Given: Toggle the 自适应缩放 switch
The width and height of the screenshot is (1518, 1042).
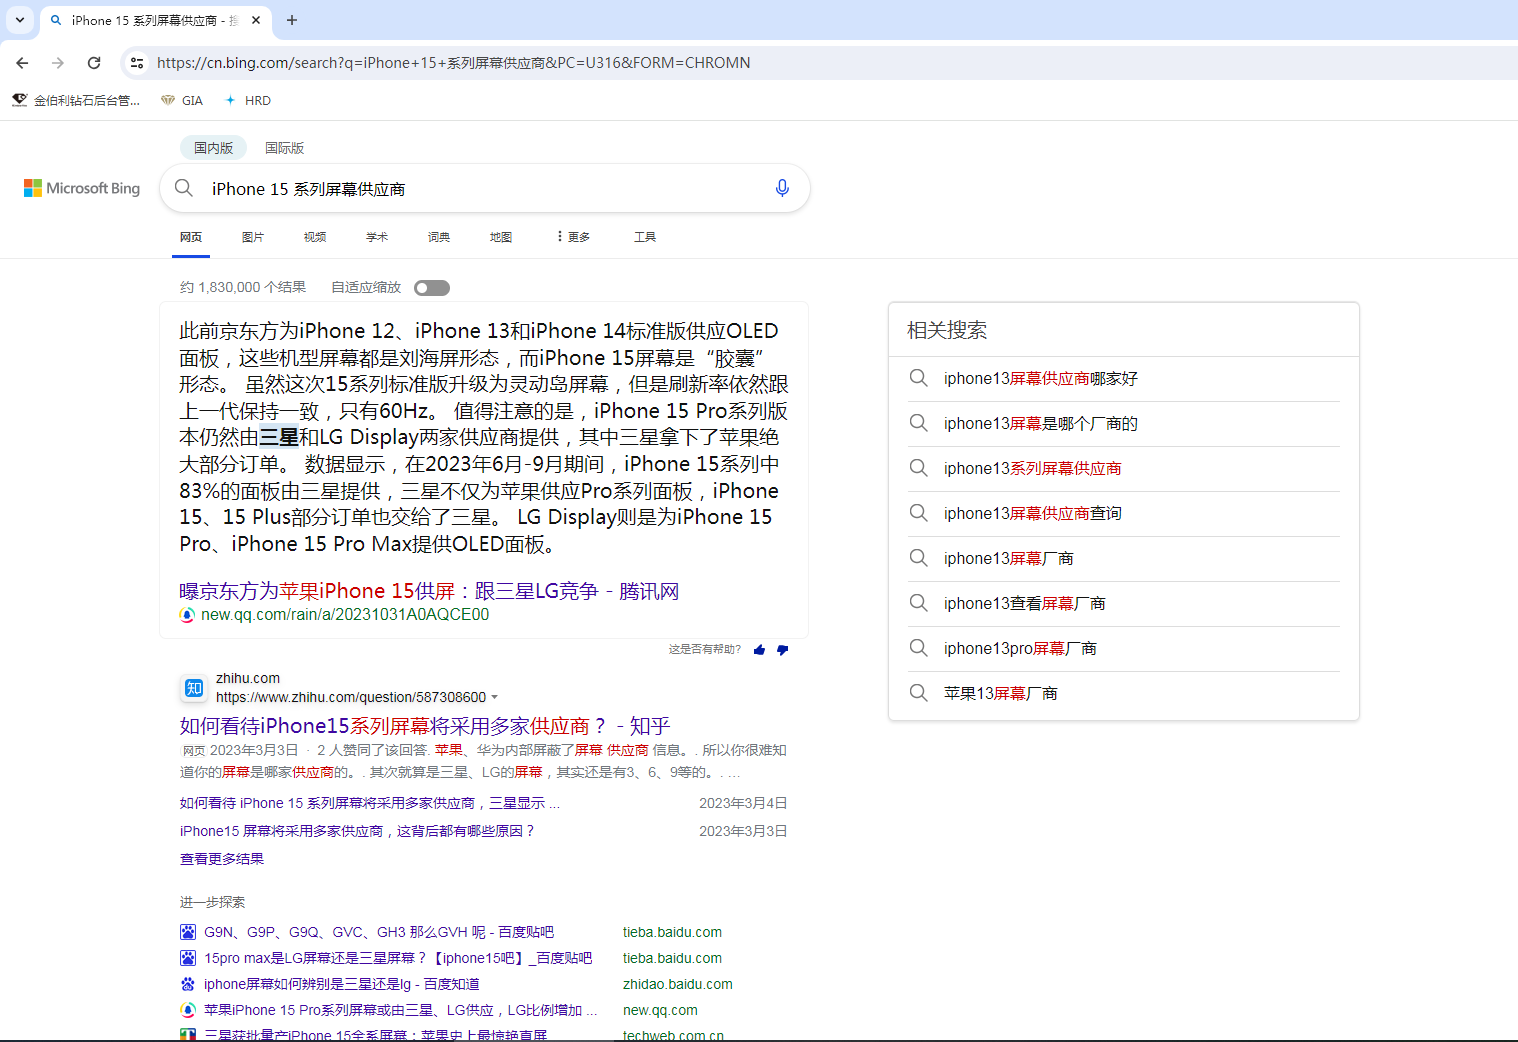Looking at the screenshot, I should tap(432, 288).
